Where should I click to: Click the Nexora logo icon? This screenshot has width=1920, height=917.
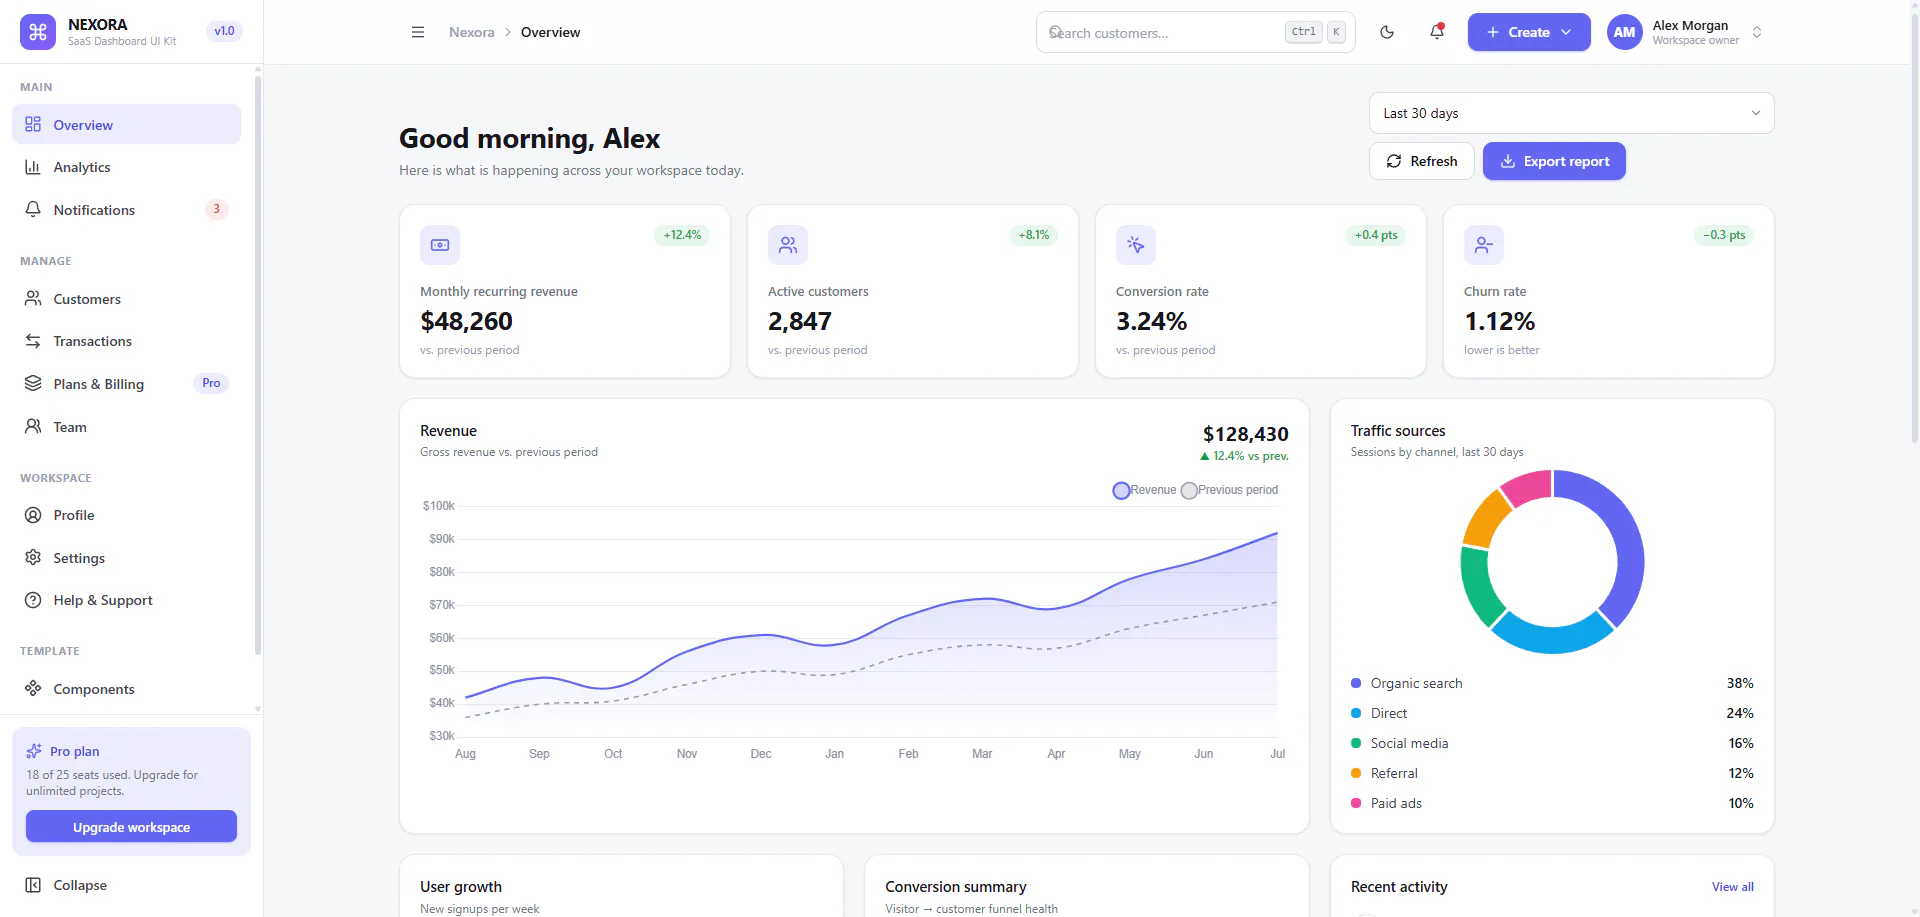(x=38, y=32)
